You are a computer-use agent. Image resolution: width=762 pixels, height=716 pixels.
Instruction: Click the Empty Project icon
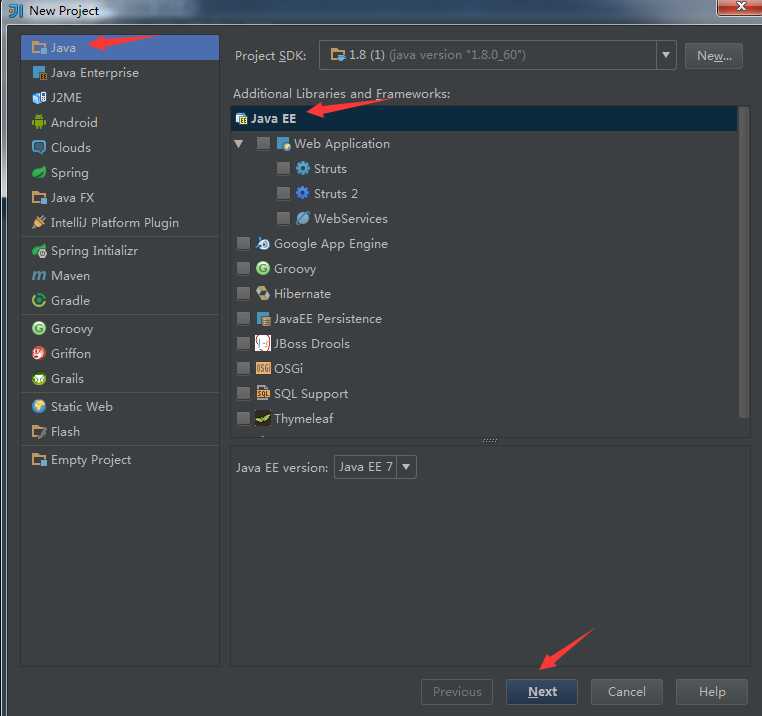click(x=39, y=460)
